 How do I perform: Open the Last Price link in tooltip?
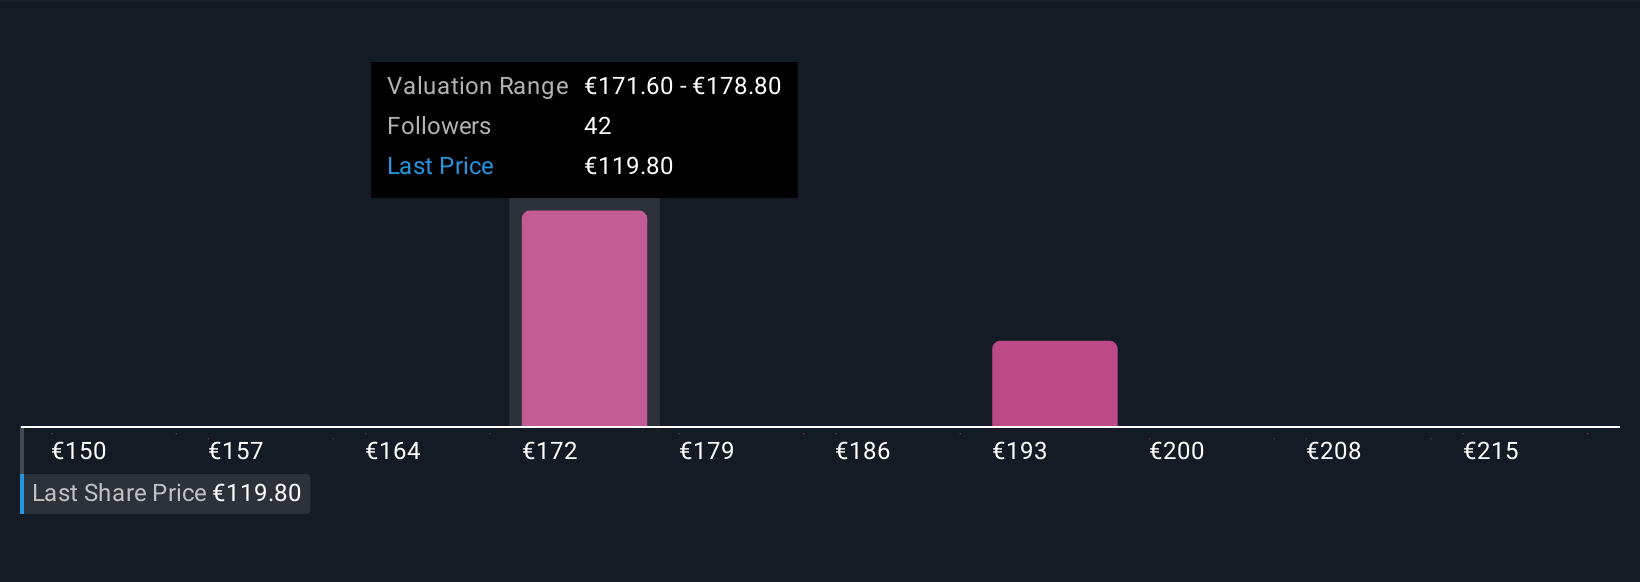point(440,166)
